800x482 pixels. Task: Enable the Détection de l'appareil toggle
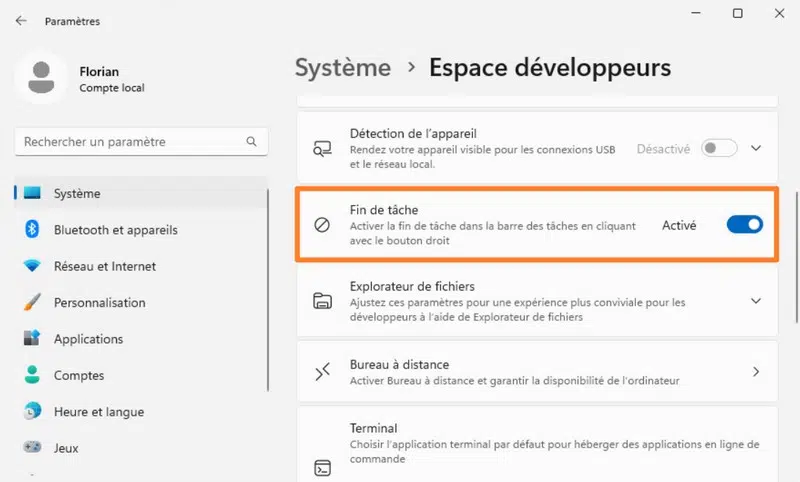pyautogui.click(x=719, y=148)
